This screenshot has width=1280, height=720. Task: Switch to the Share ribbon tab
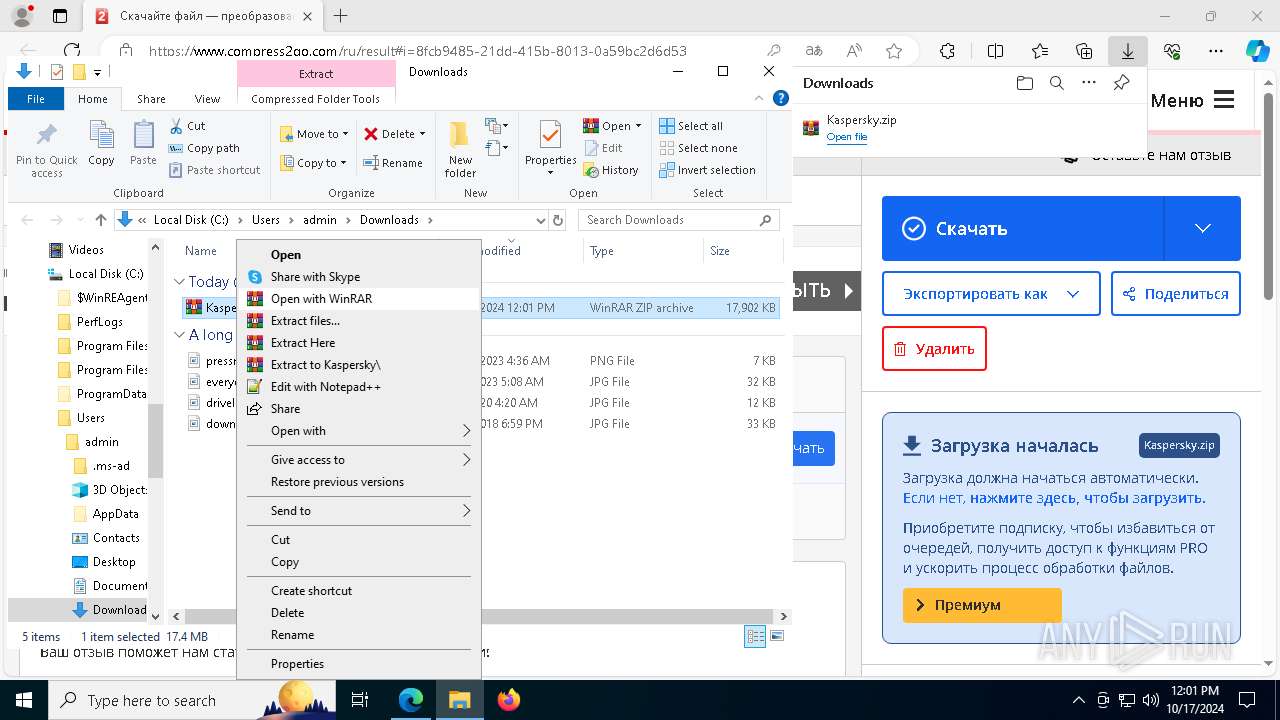coord(151,99)
